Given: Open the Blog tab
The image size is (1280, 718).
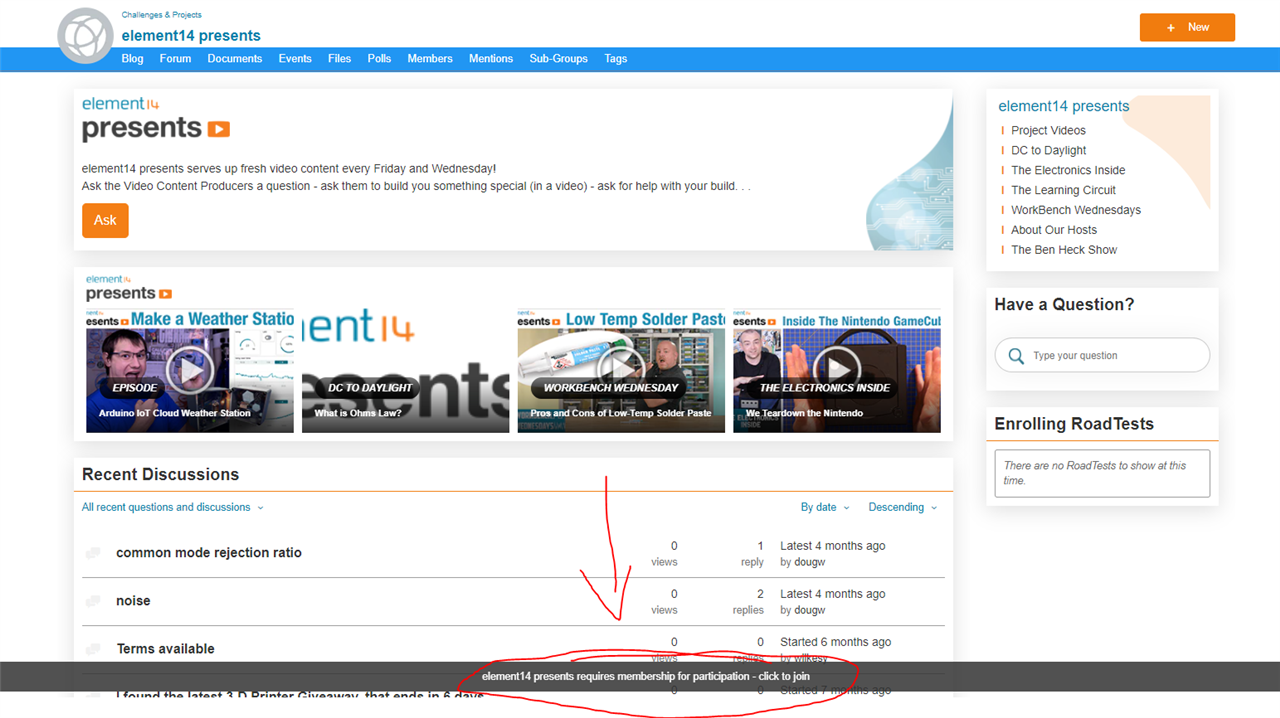Looking at the screenshot, I should tap(132, 59).
